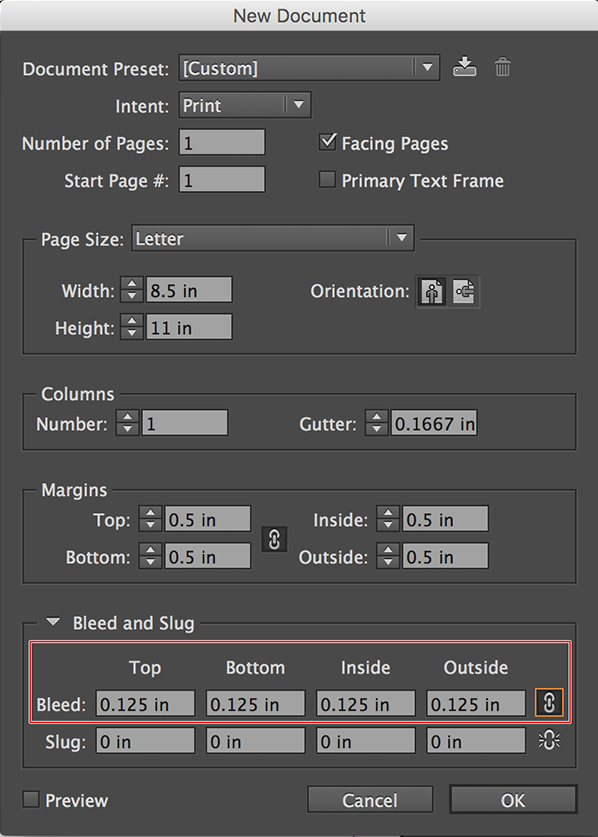The height and width of the screenshot is (837, 598).
Task: Delete preset trash icon
Action: pos(502,68)
